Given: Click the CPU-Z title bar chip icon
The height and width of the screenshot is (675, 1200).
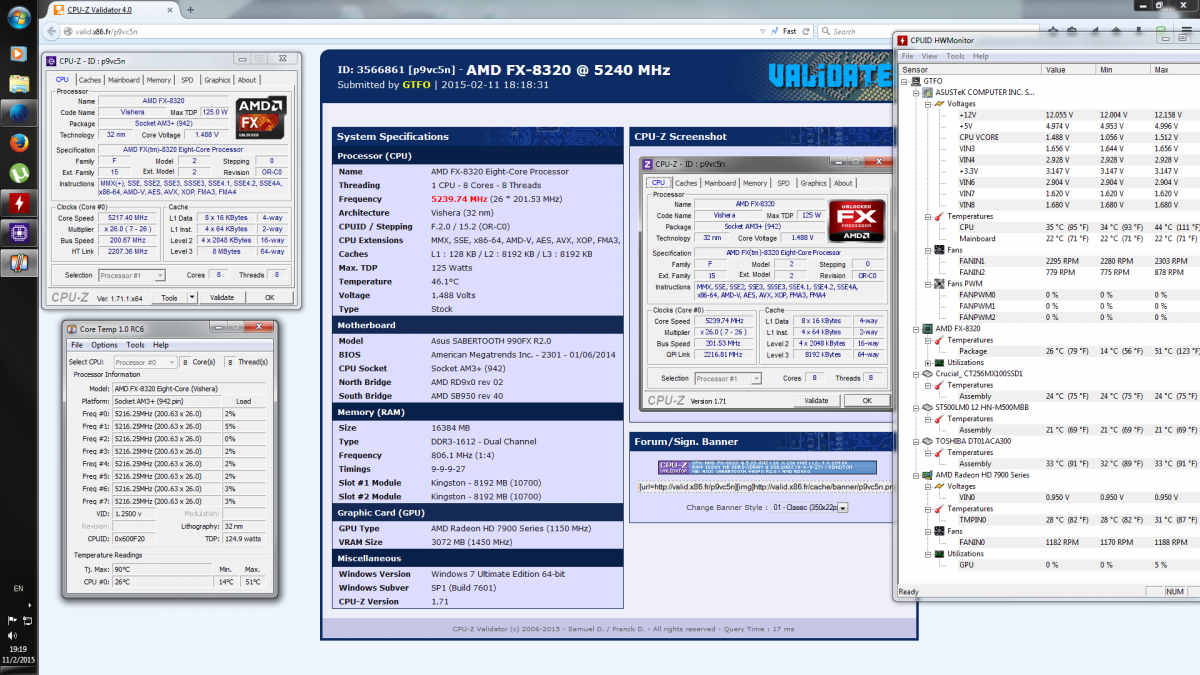Looking at the screenshot, I should click(x=52, y=61).
